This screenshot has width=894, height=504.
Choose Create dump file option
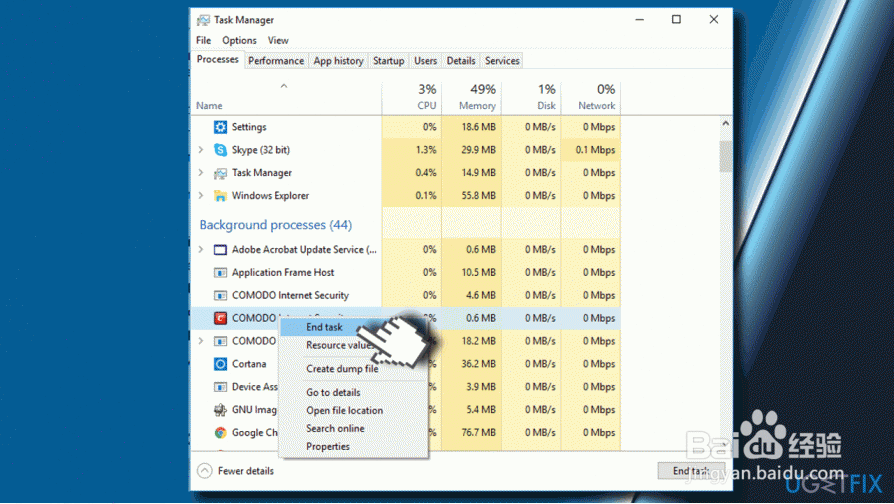point(342,369)
